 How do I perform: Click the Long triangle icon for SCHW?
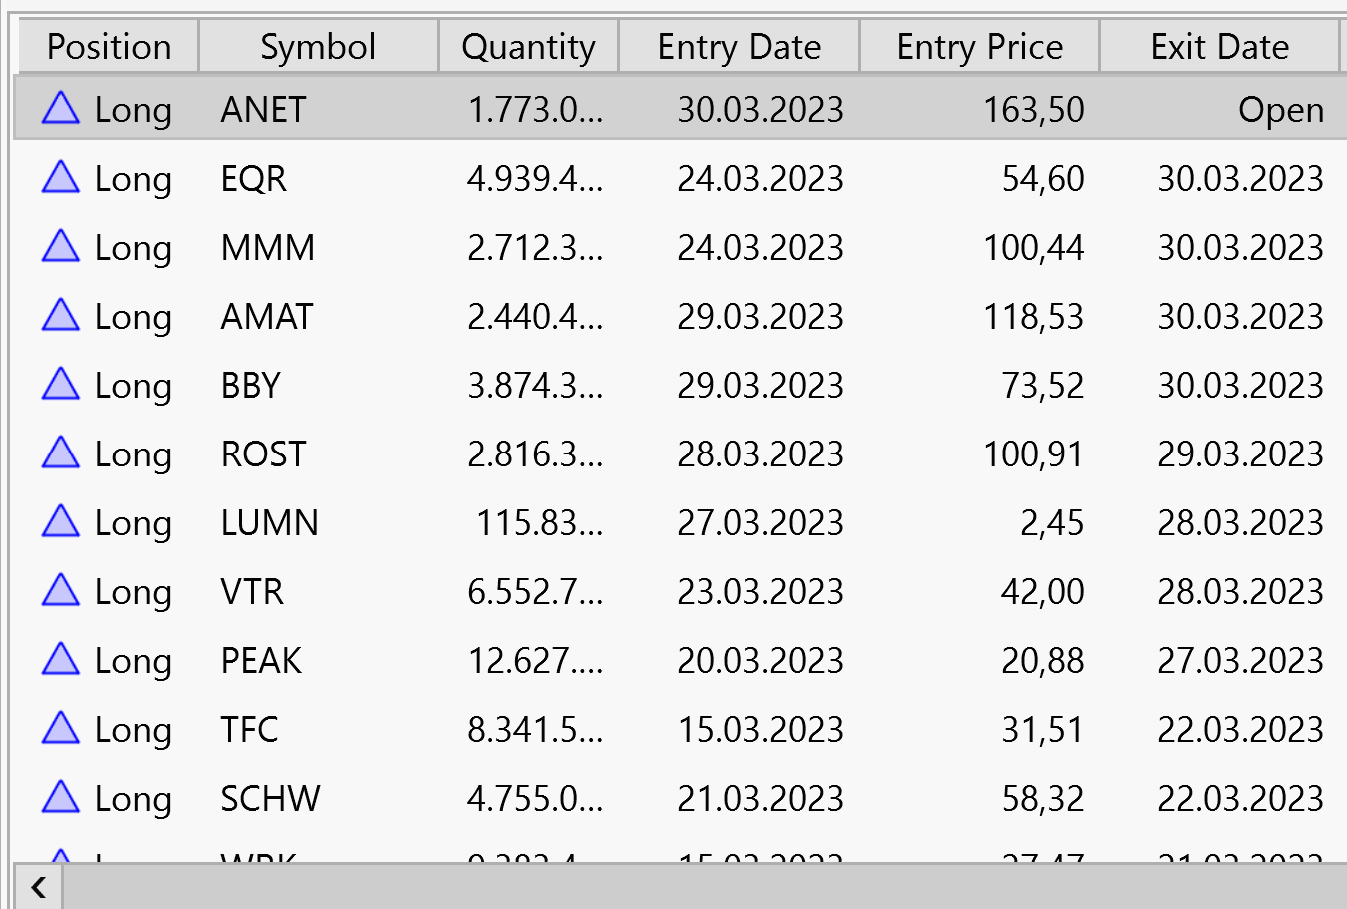(x=61, y=796)
